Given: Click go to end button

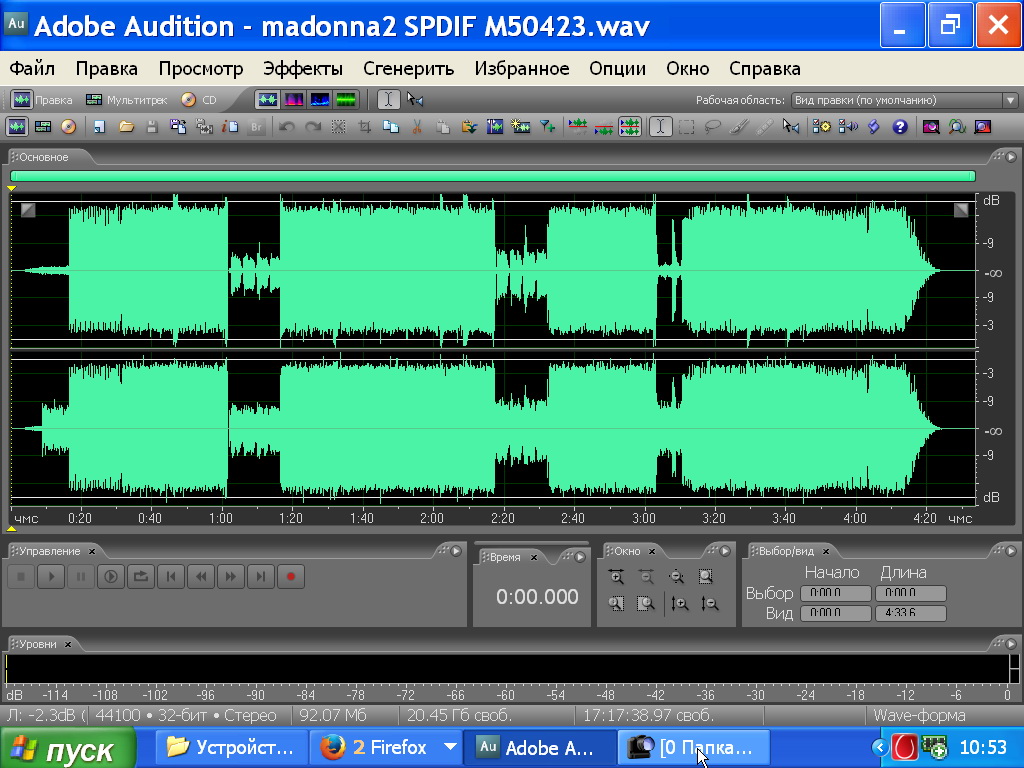Looking at the screenshot, I should click(x=261, y=577).
